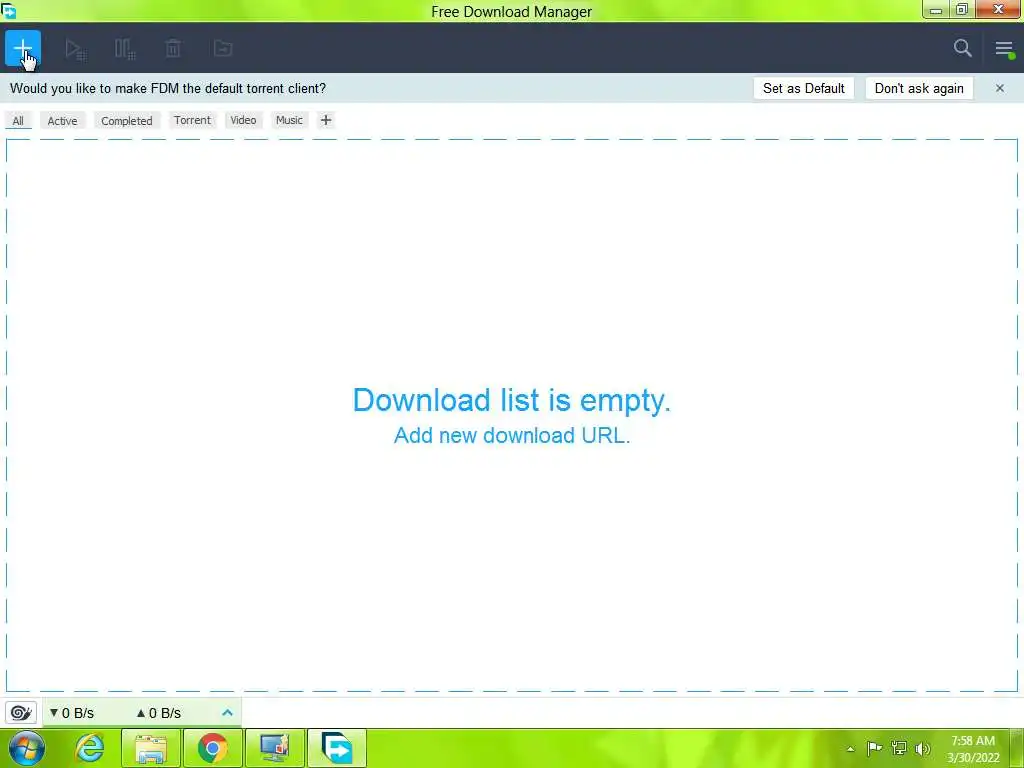Open the search magnifier icon
1024x768 pixels.
(x=963, y=48)
